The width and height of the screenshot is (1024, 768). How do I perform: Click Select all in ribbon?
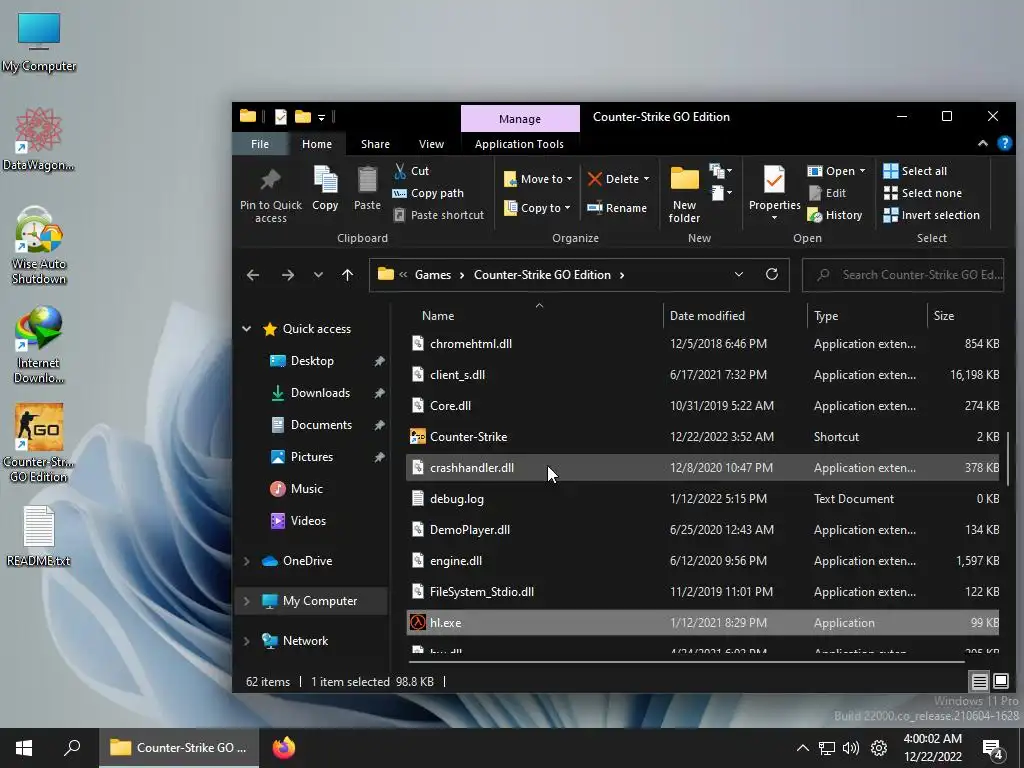915,171
